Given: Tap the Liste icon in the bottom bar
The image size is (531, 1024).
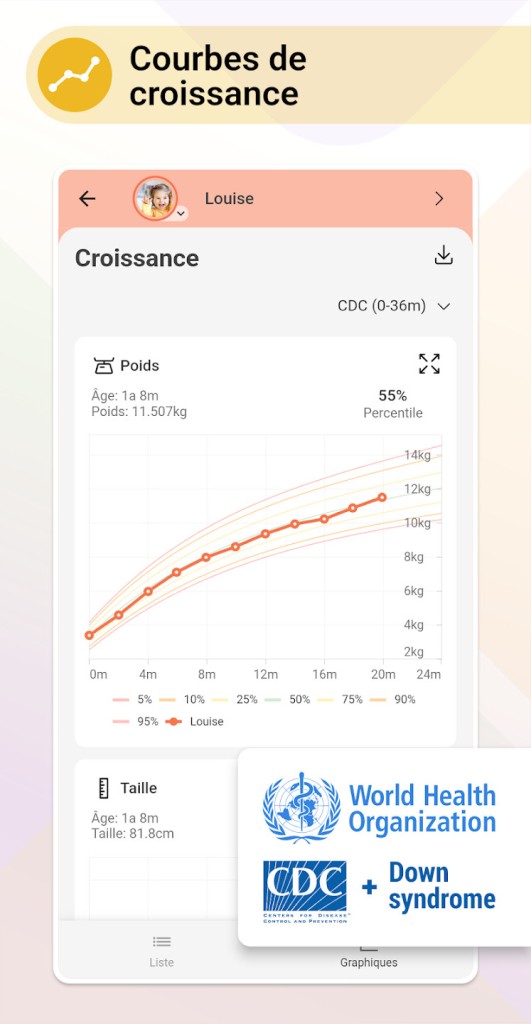Looking at the screenshot, I should [x=161, y=941].
